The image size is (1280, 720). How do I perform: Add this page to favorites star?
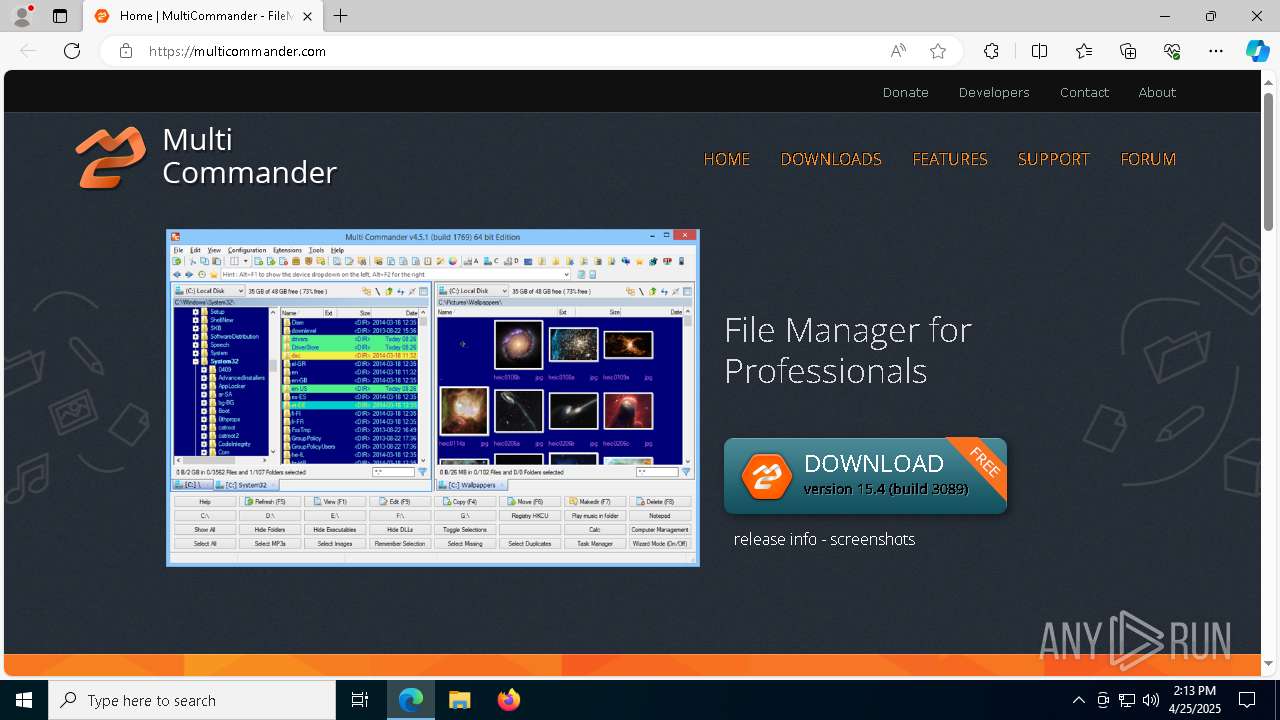coord(938,51)
